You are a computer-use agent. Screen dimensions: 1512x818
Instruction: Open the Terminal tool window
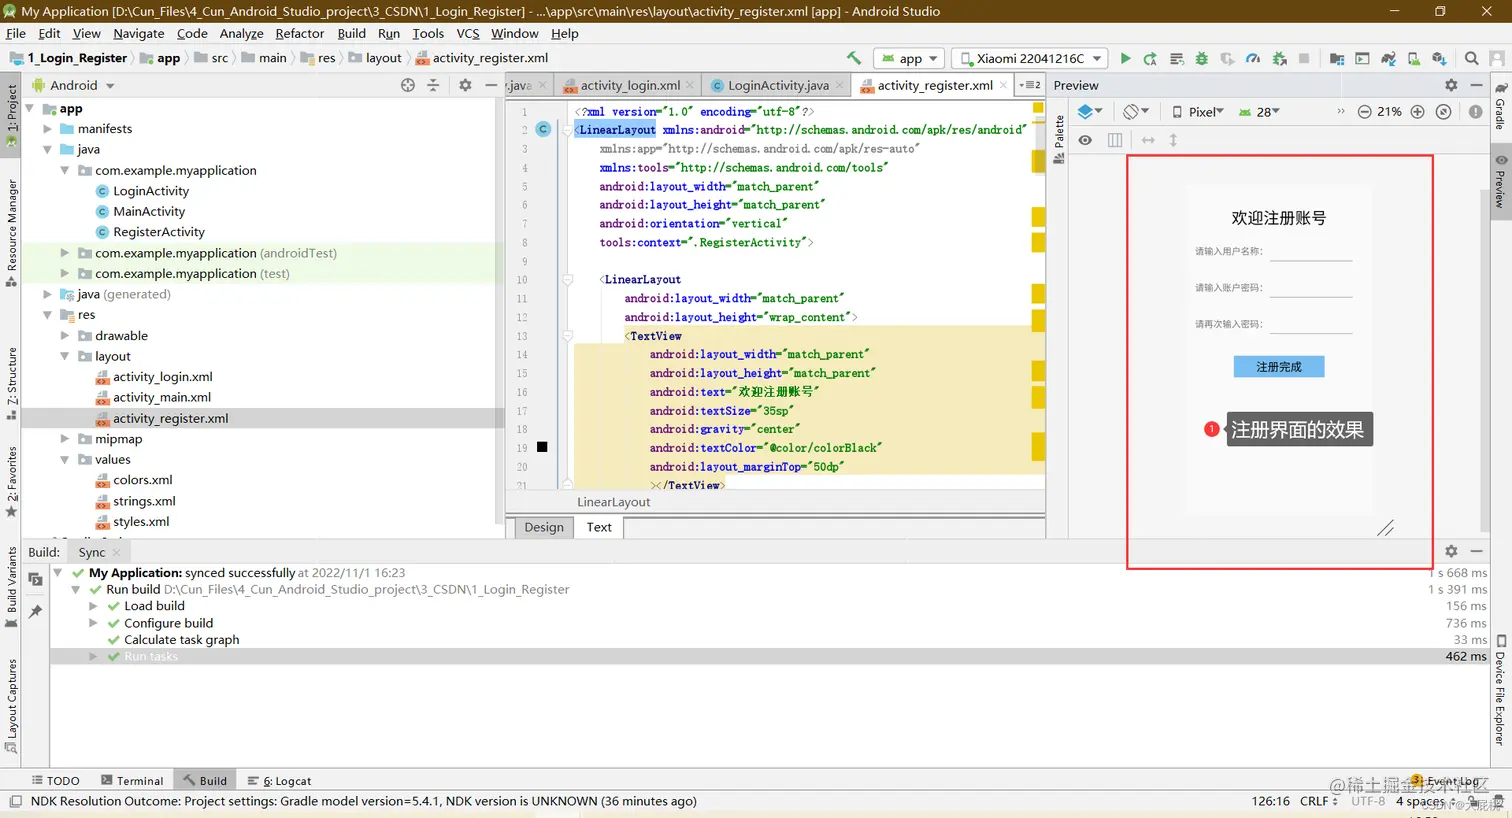pyautogui.click(x=132, y=781)
